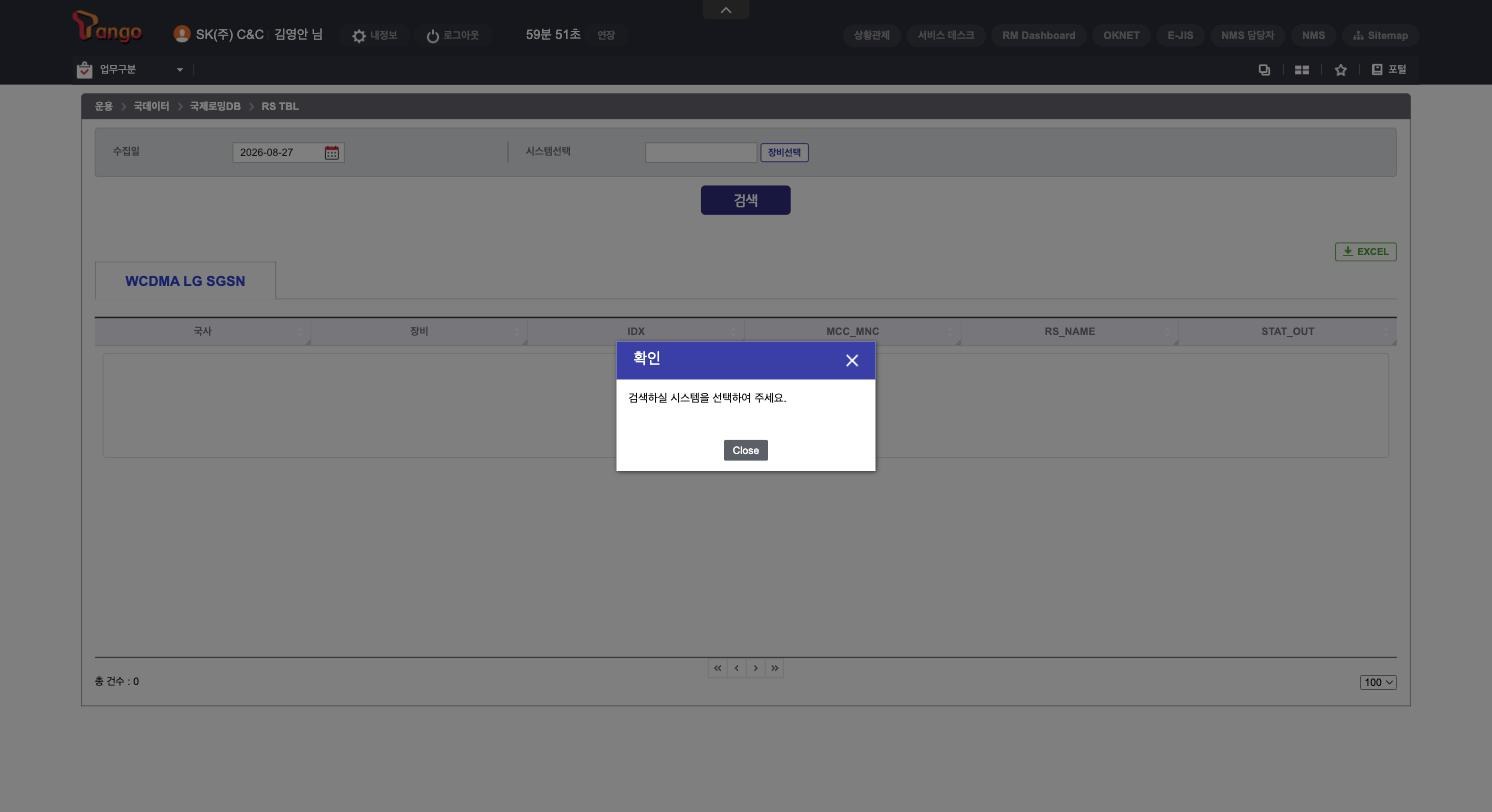
Task: Click the favorites star icon
Action: click(1341, 70)
